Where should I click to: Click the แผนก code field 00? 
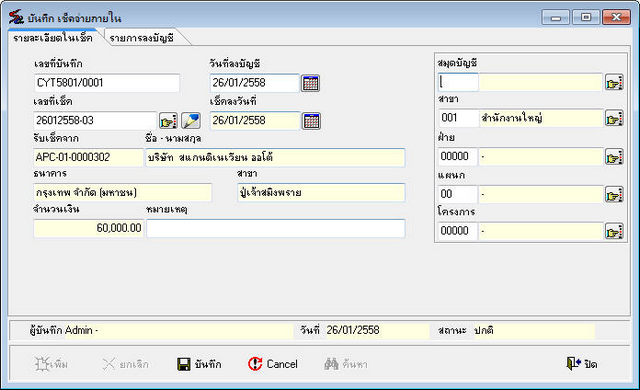pyautogui.click(x=458, y=195)
